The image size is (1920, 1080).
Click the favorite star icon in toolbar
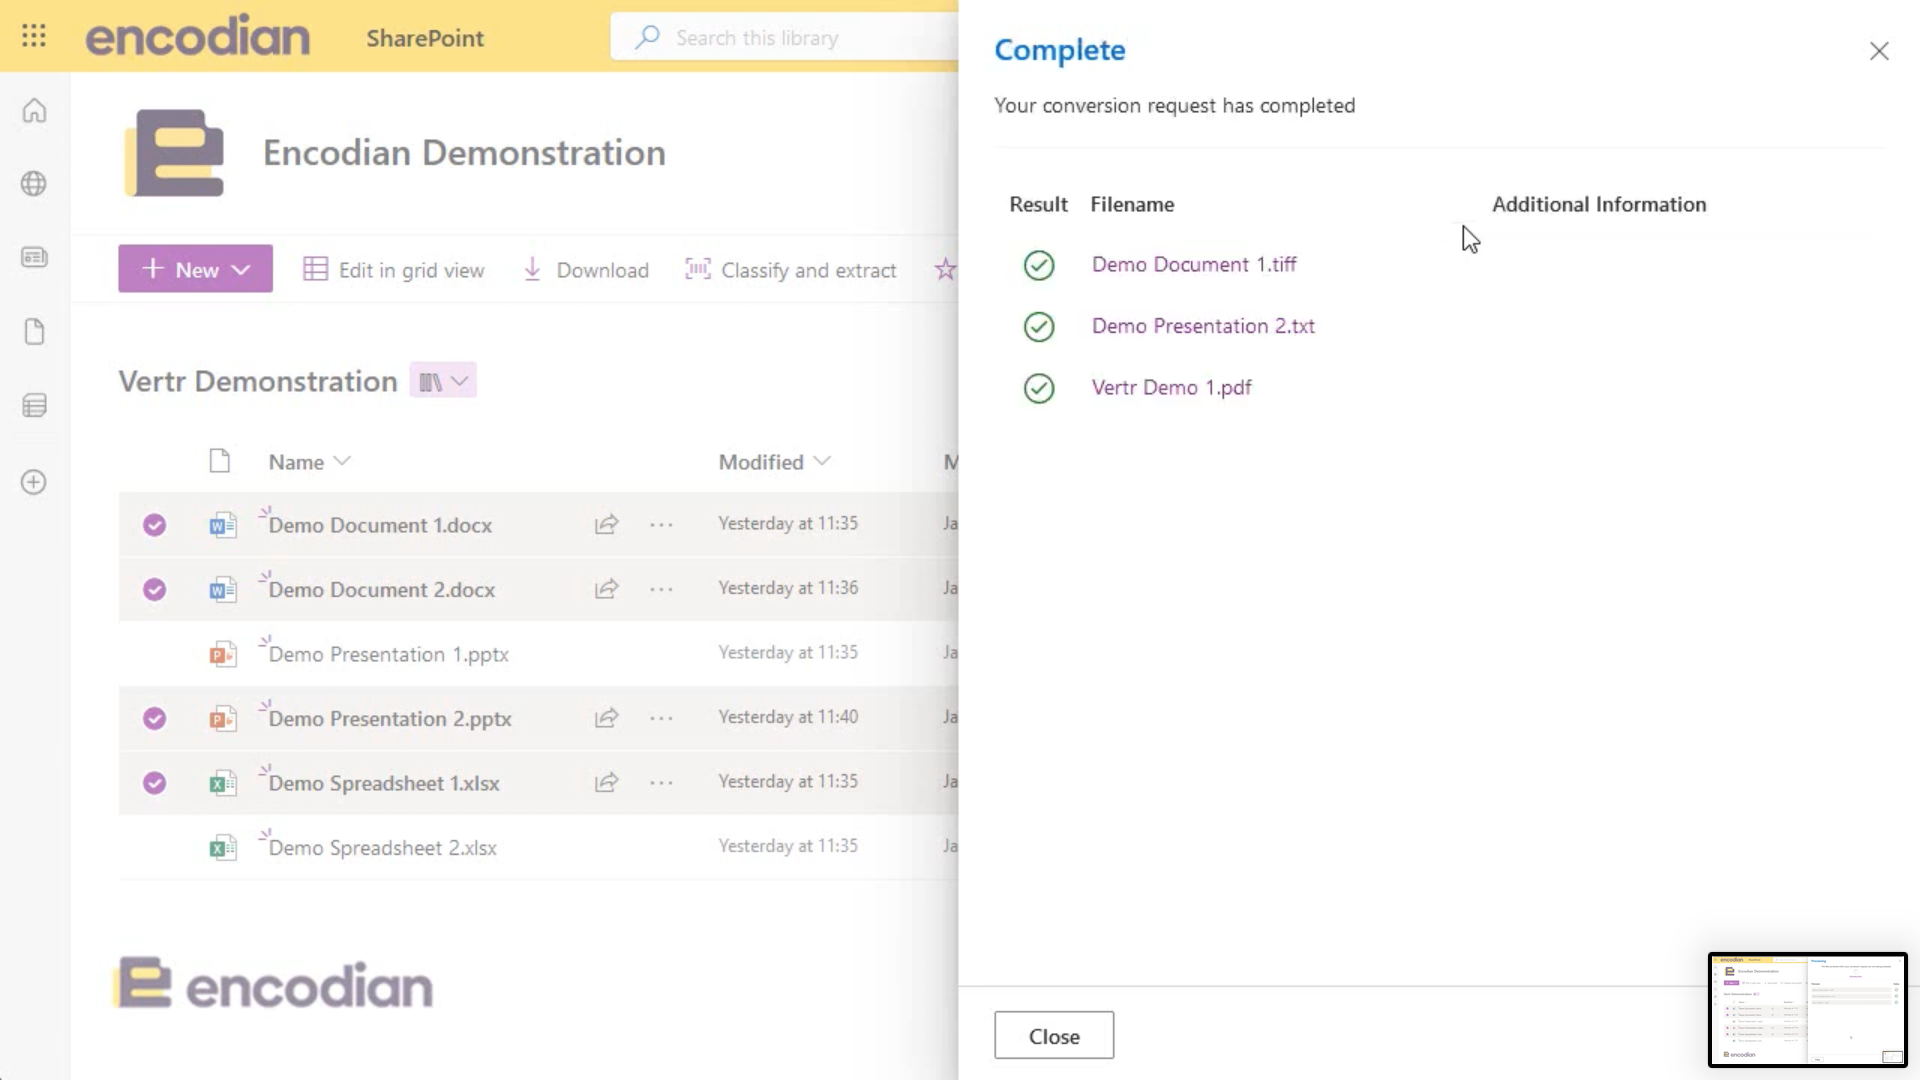pyautogui.click(x=944, y=269)
